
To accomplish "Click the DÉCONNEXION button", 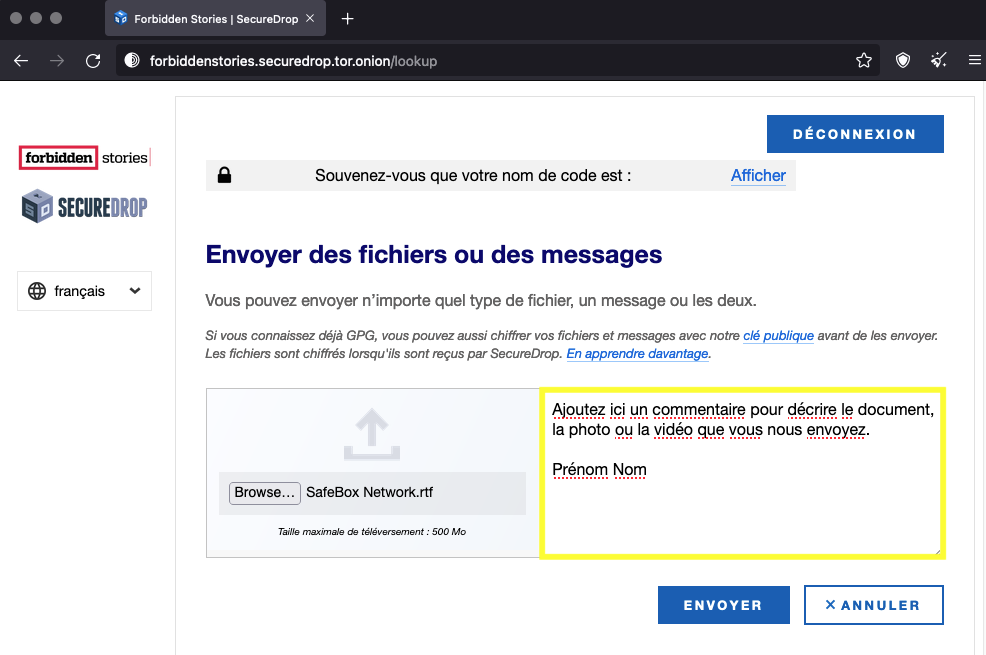I will click(x=854, y=134).
